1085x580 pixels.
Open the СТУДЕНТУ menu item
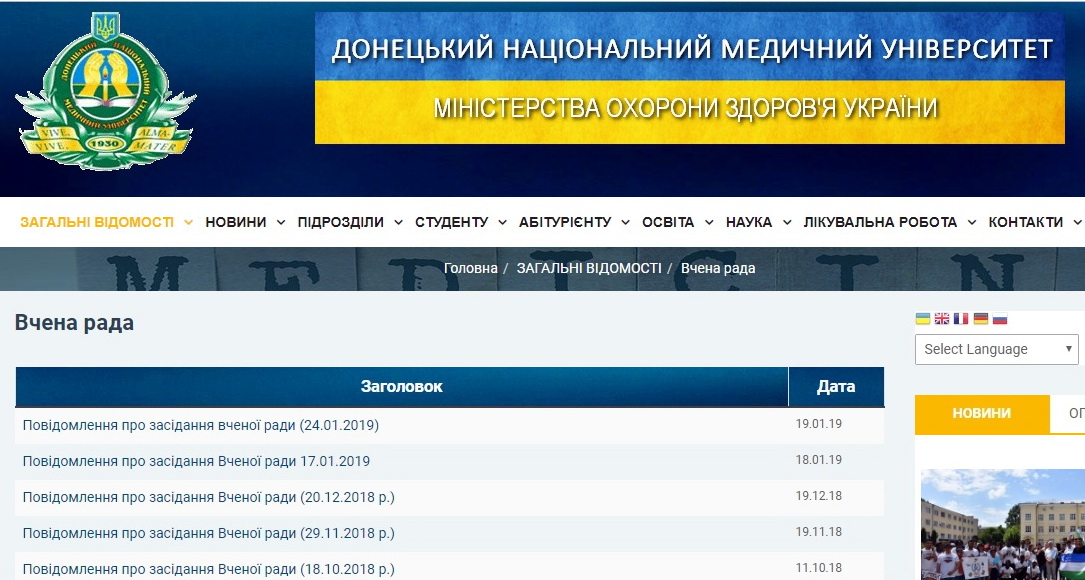click(452, 222)
